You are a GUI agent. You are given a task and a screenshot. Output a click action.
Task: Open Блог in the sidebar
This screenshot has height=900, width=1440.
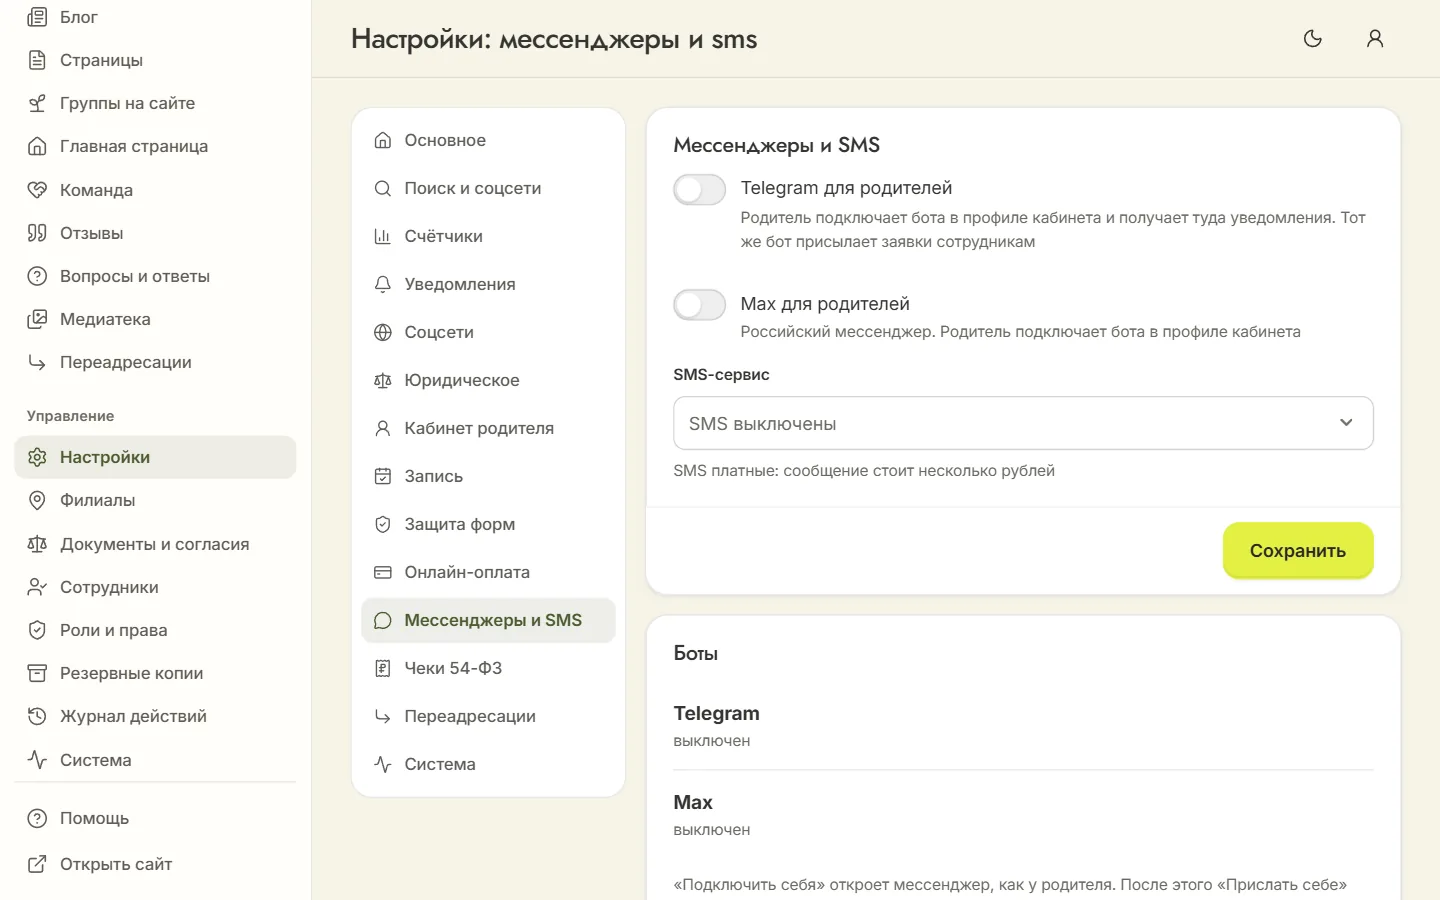coord(155,17)
